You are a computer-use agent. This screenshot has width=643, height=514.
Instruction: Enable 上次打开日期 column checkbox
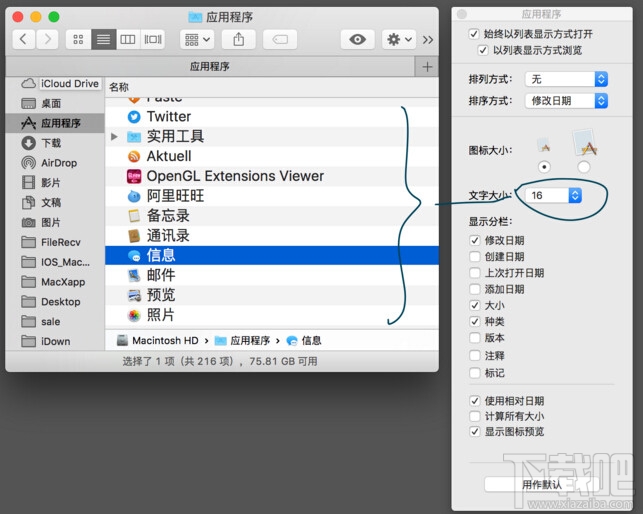[474, 273]
